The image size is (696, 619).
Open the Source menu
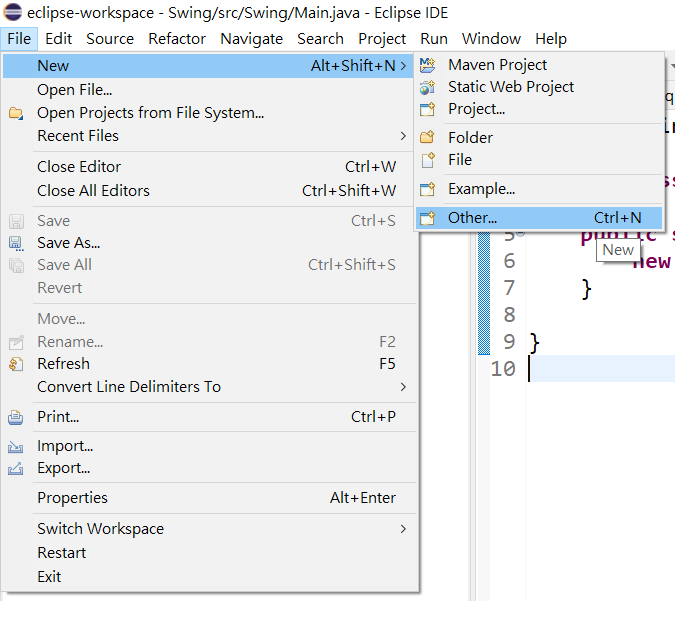[x=110, y=39]
